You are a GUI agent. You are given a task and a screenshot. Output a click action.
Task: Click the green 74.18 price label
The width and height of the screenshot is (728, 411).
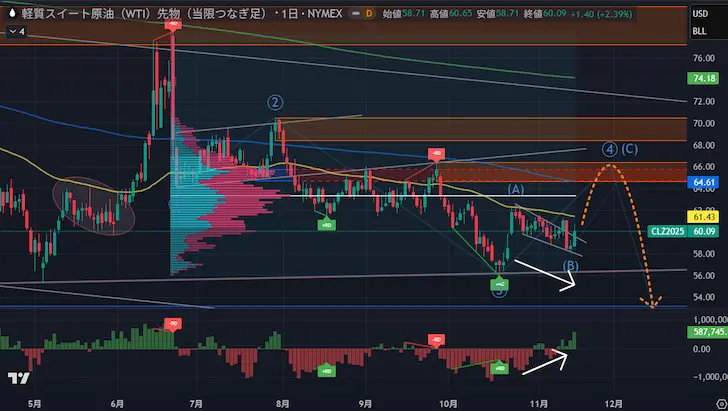[x=703, y=79]
